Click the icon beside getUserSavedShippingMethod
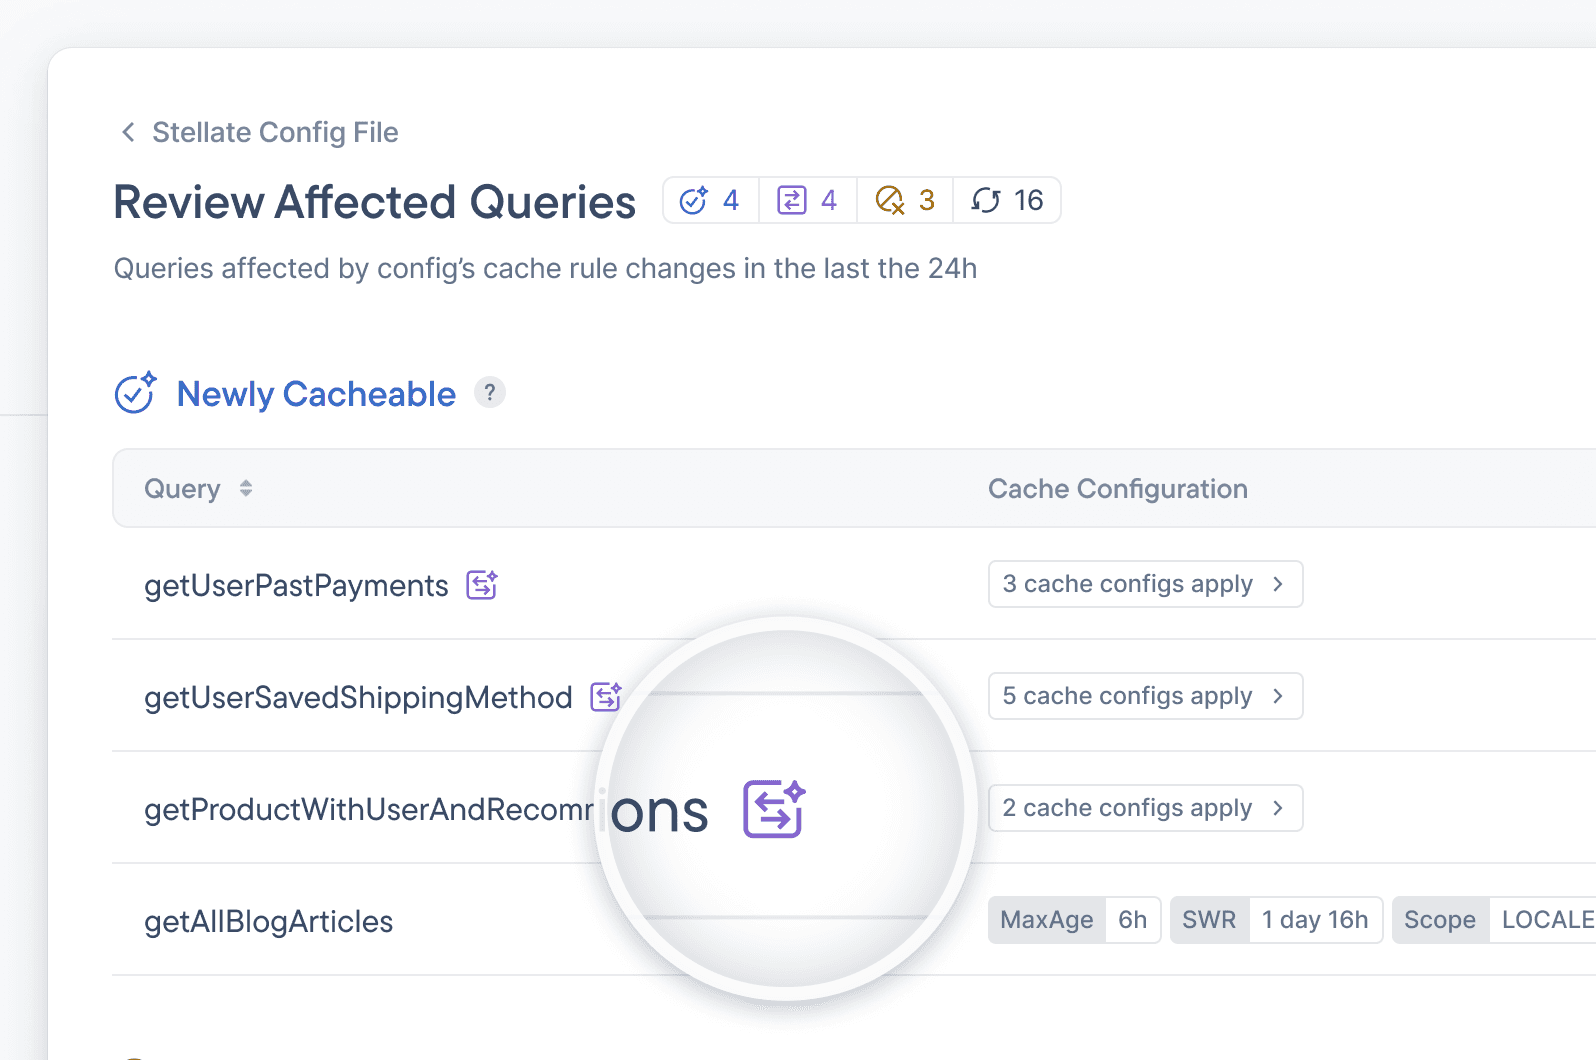The height and width of the screenshot is (1060, 1596). [606, 697]
